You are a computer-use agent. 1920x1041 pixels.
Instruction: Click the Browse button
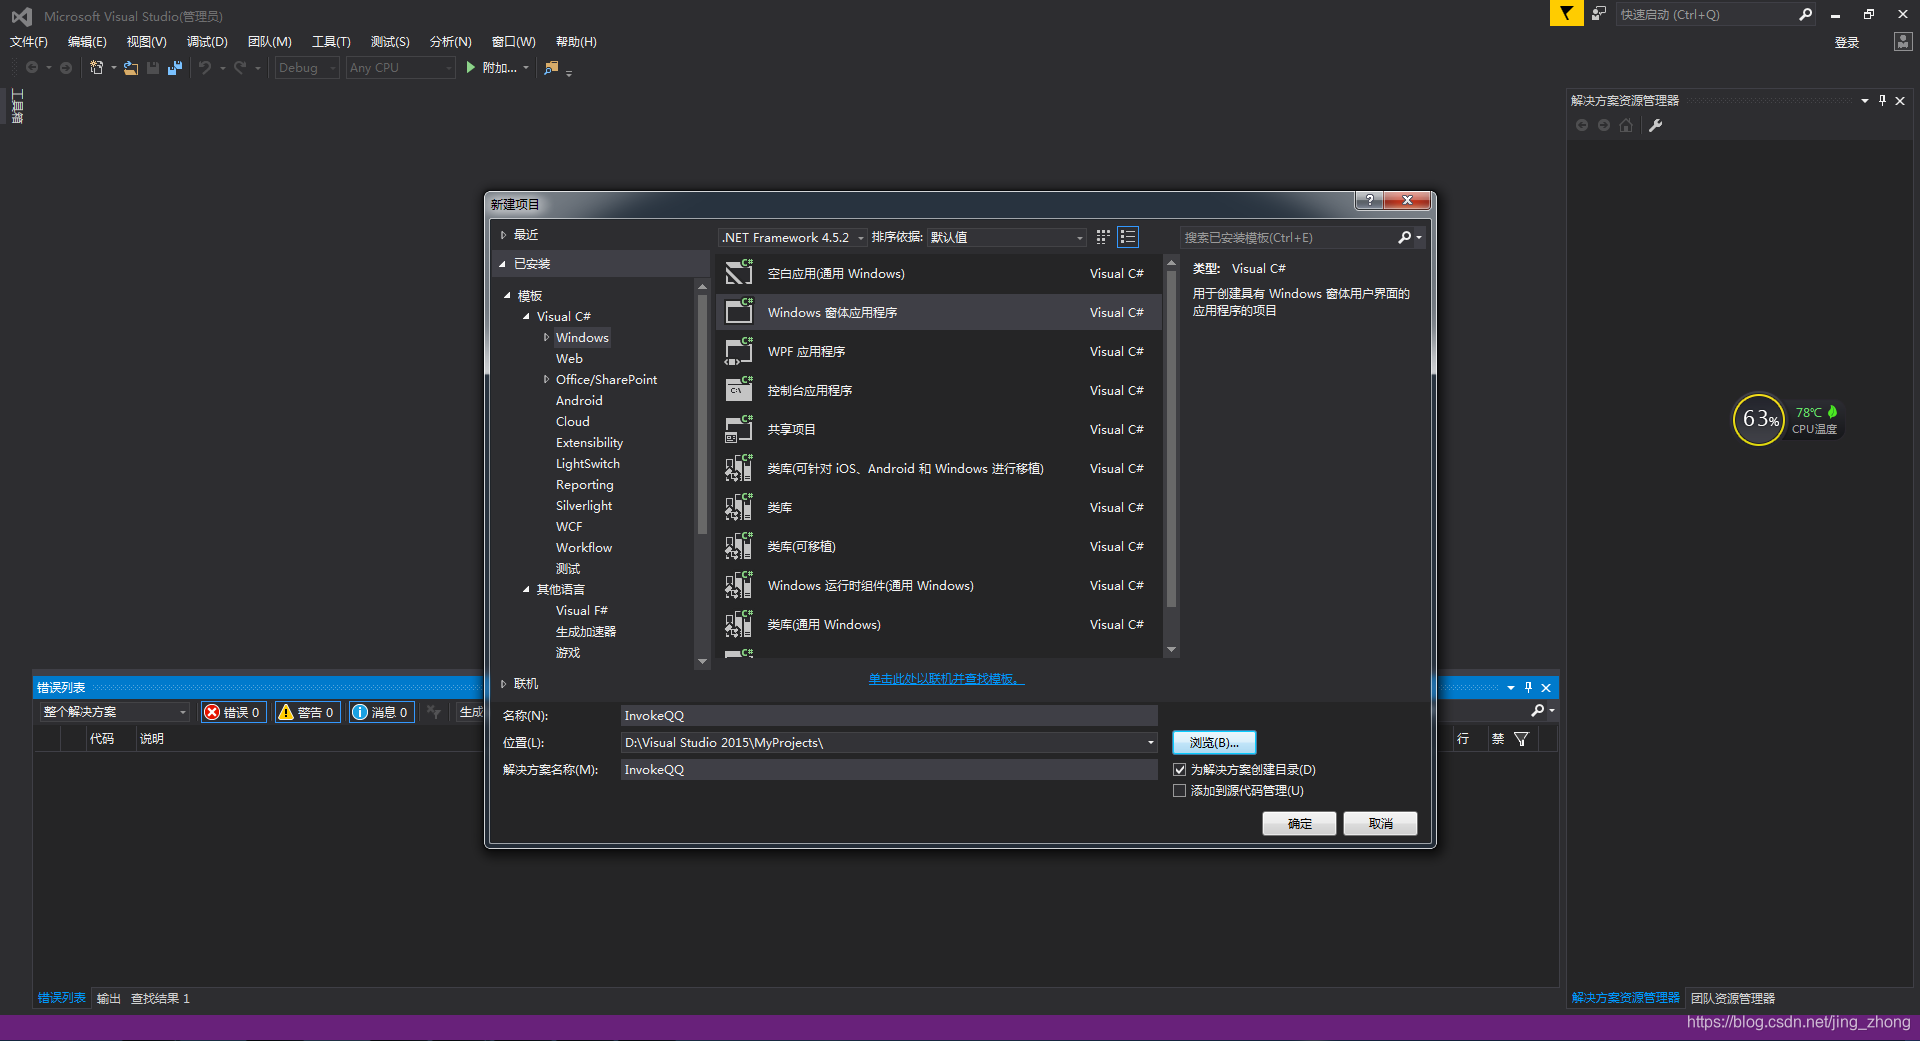click(x=1214, y=743)
